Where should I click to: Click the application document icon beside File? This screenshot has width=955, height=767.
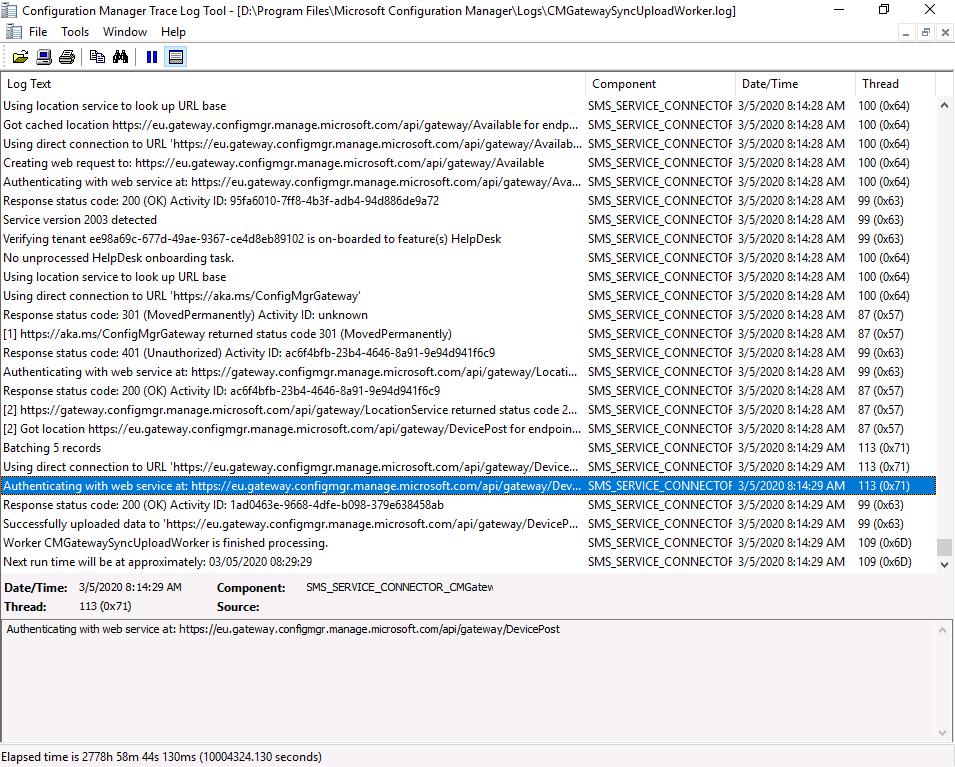[x=13, y=32]
